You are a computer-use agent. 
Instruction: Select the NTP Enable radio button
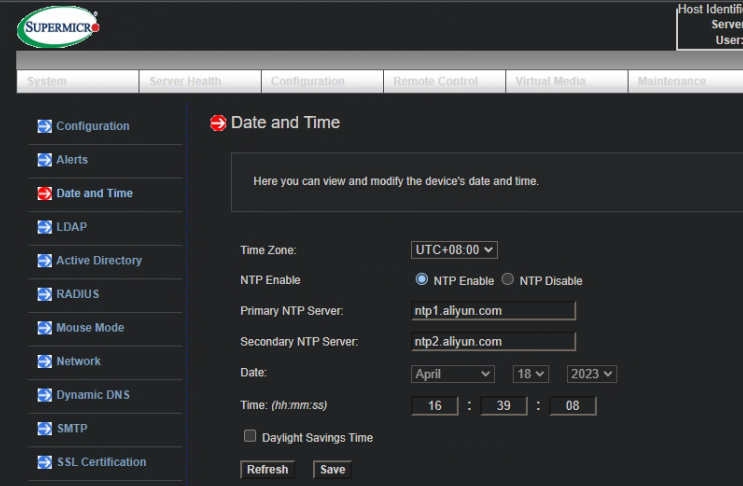point(421,279)
